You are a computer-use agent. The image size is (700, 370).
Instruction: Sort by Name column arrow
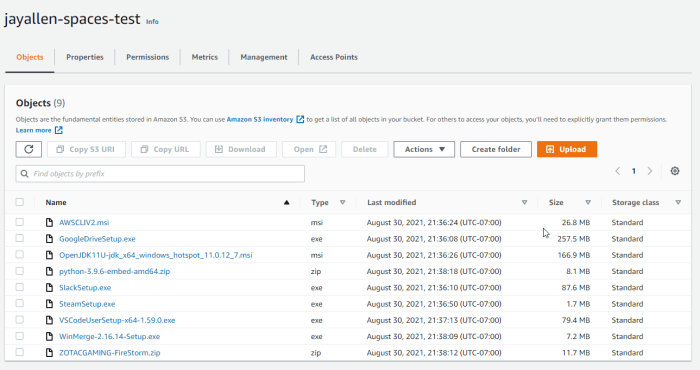click(x=287, y=203)
